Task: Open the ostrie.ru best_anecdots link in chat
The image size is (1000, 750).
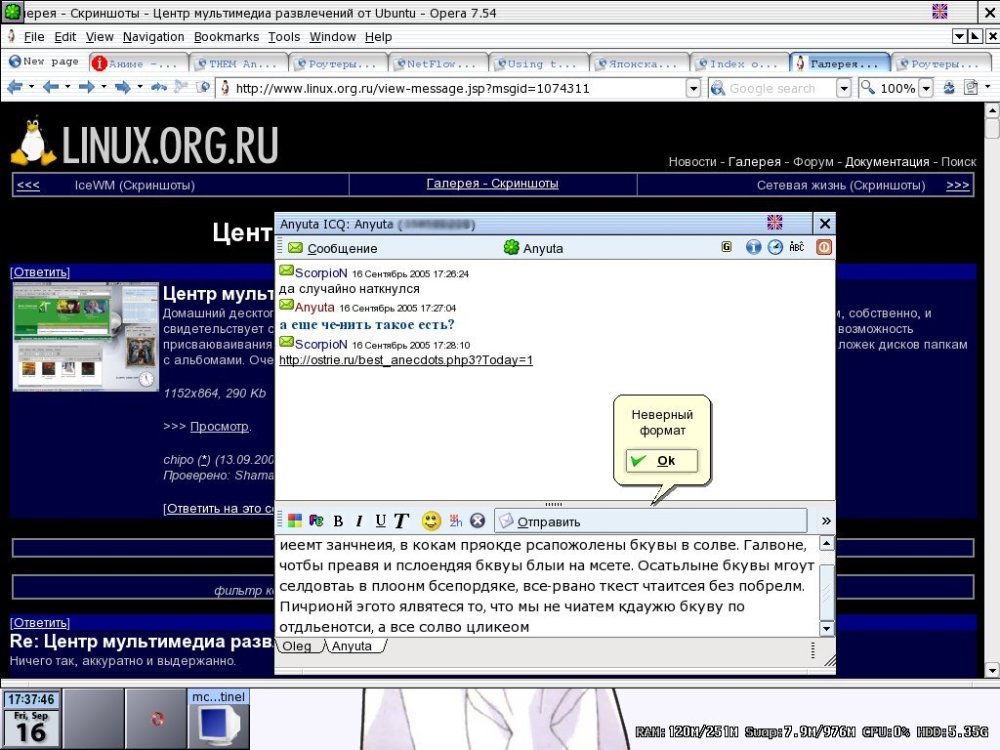Action: (x=406, y=360)
